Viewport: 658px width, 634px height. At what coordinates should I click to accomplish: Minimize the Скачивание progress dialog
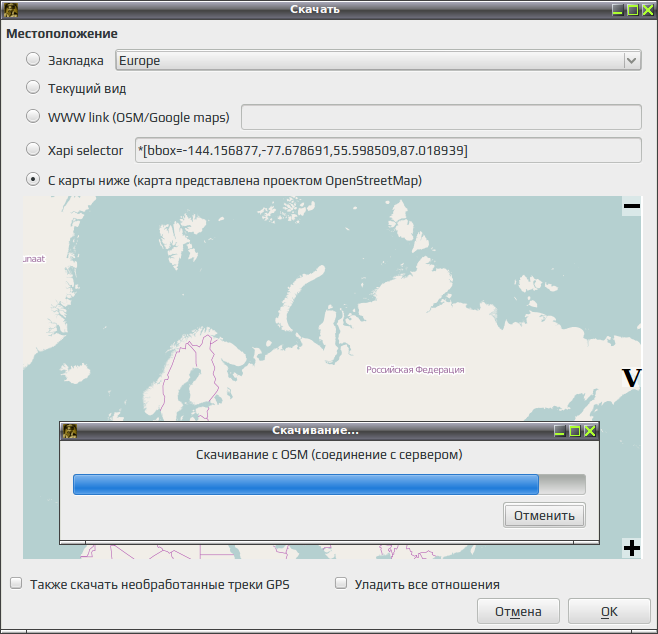click(x=559, y=431)
